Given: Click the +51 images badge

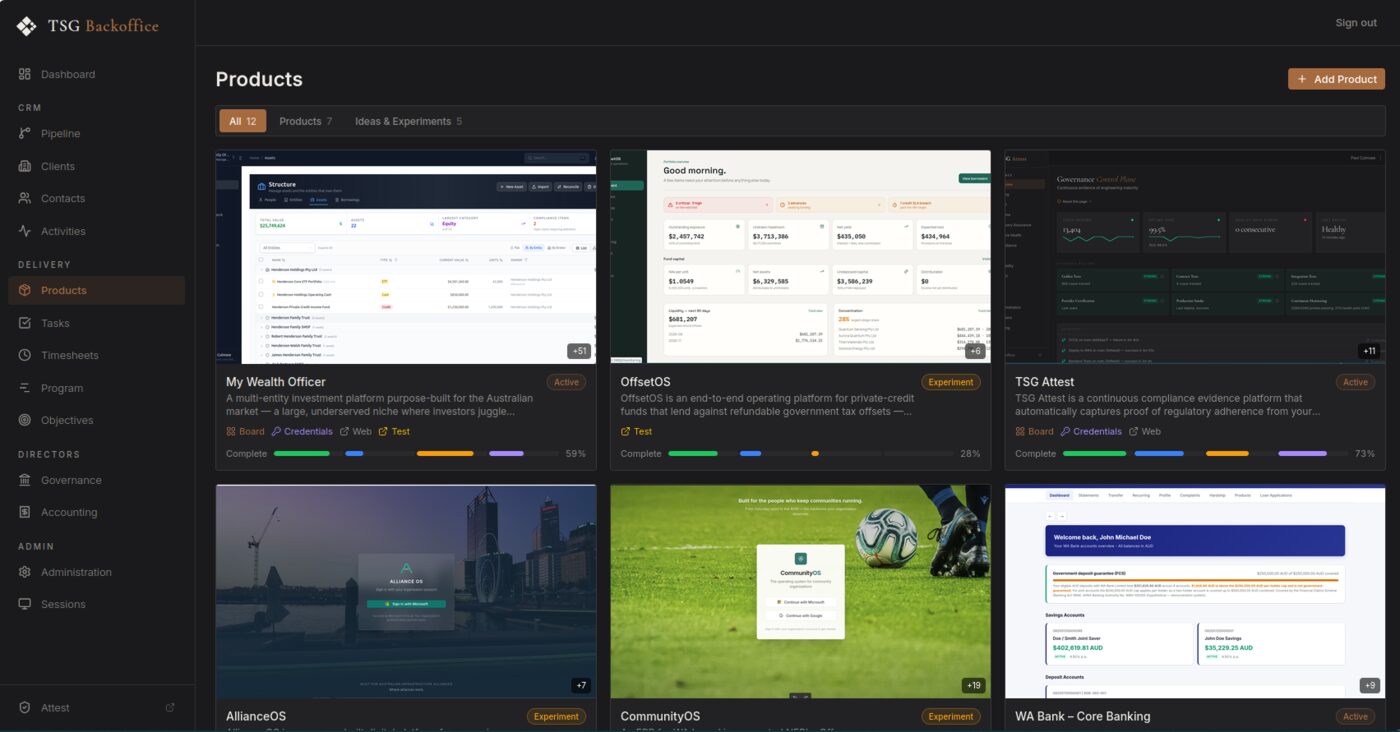Looking at the screenshot, I should tap(579, 351).
